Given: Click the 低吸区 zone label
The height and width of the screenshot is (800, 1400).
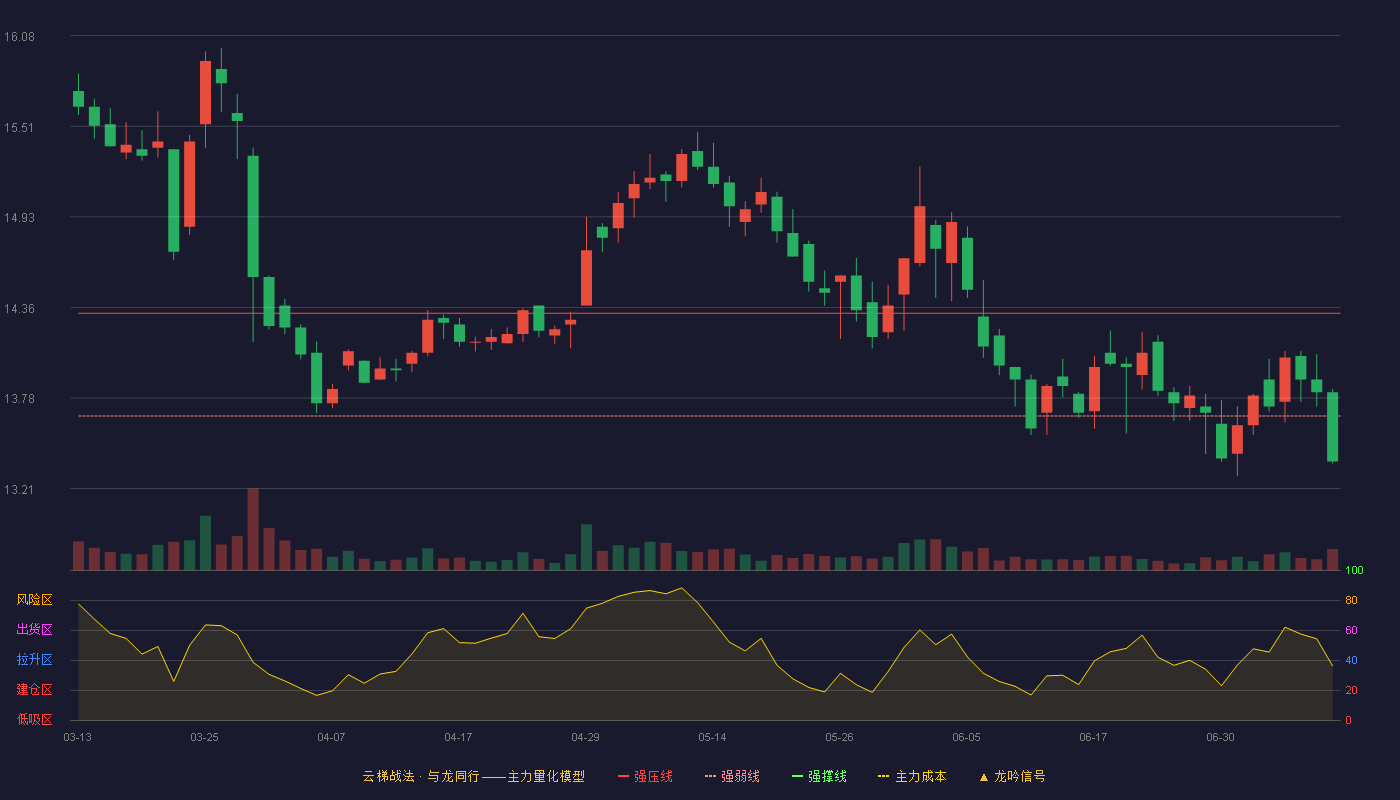Looking at the screenshot, I should [34, 719].
